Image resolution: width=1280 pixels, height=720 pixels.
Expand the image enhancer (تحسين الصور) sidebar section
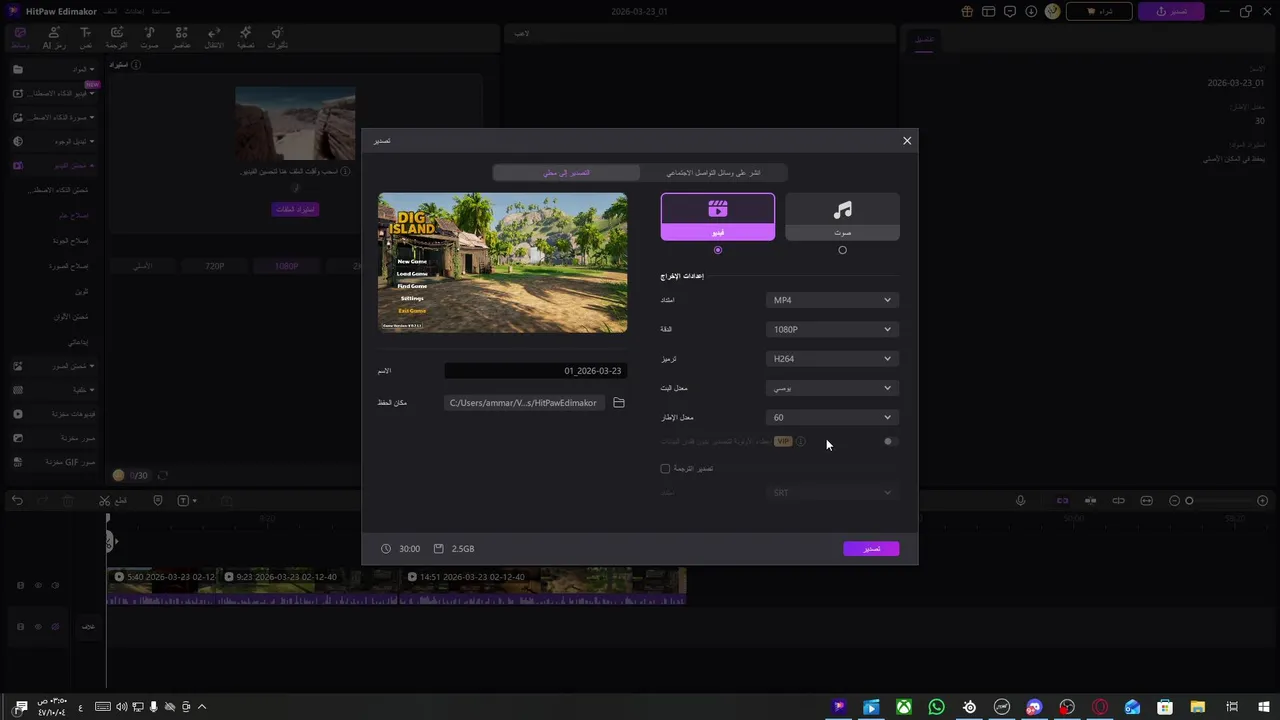(55, 366)
